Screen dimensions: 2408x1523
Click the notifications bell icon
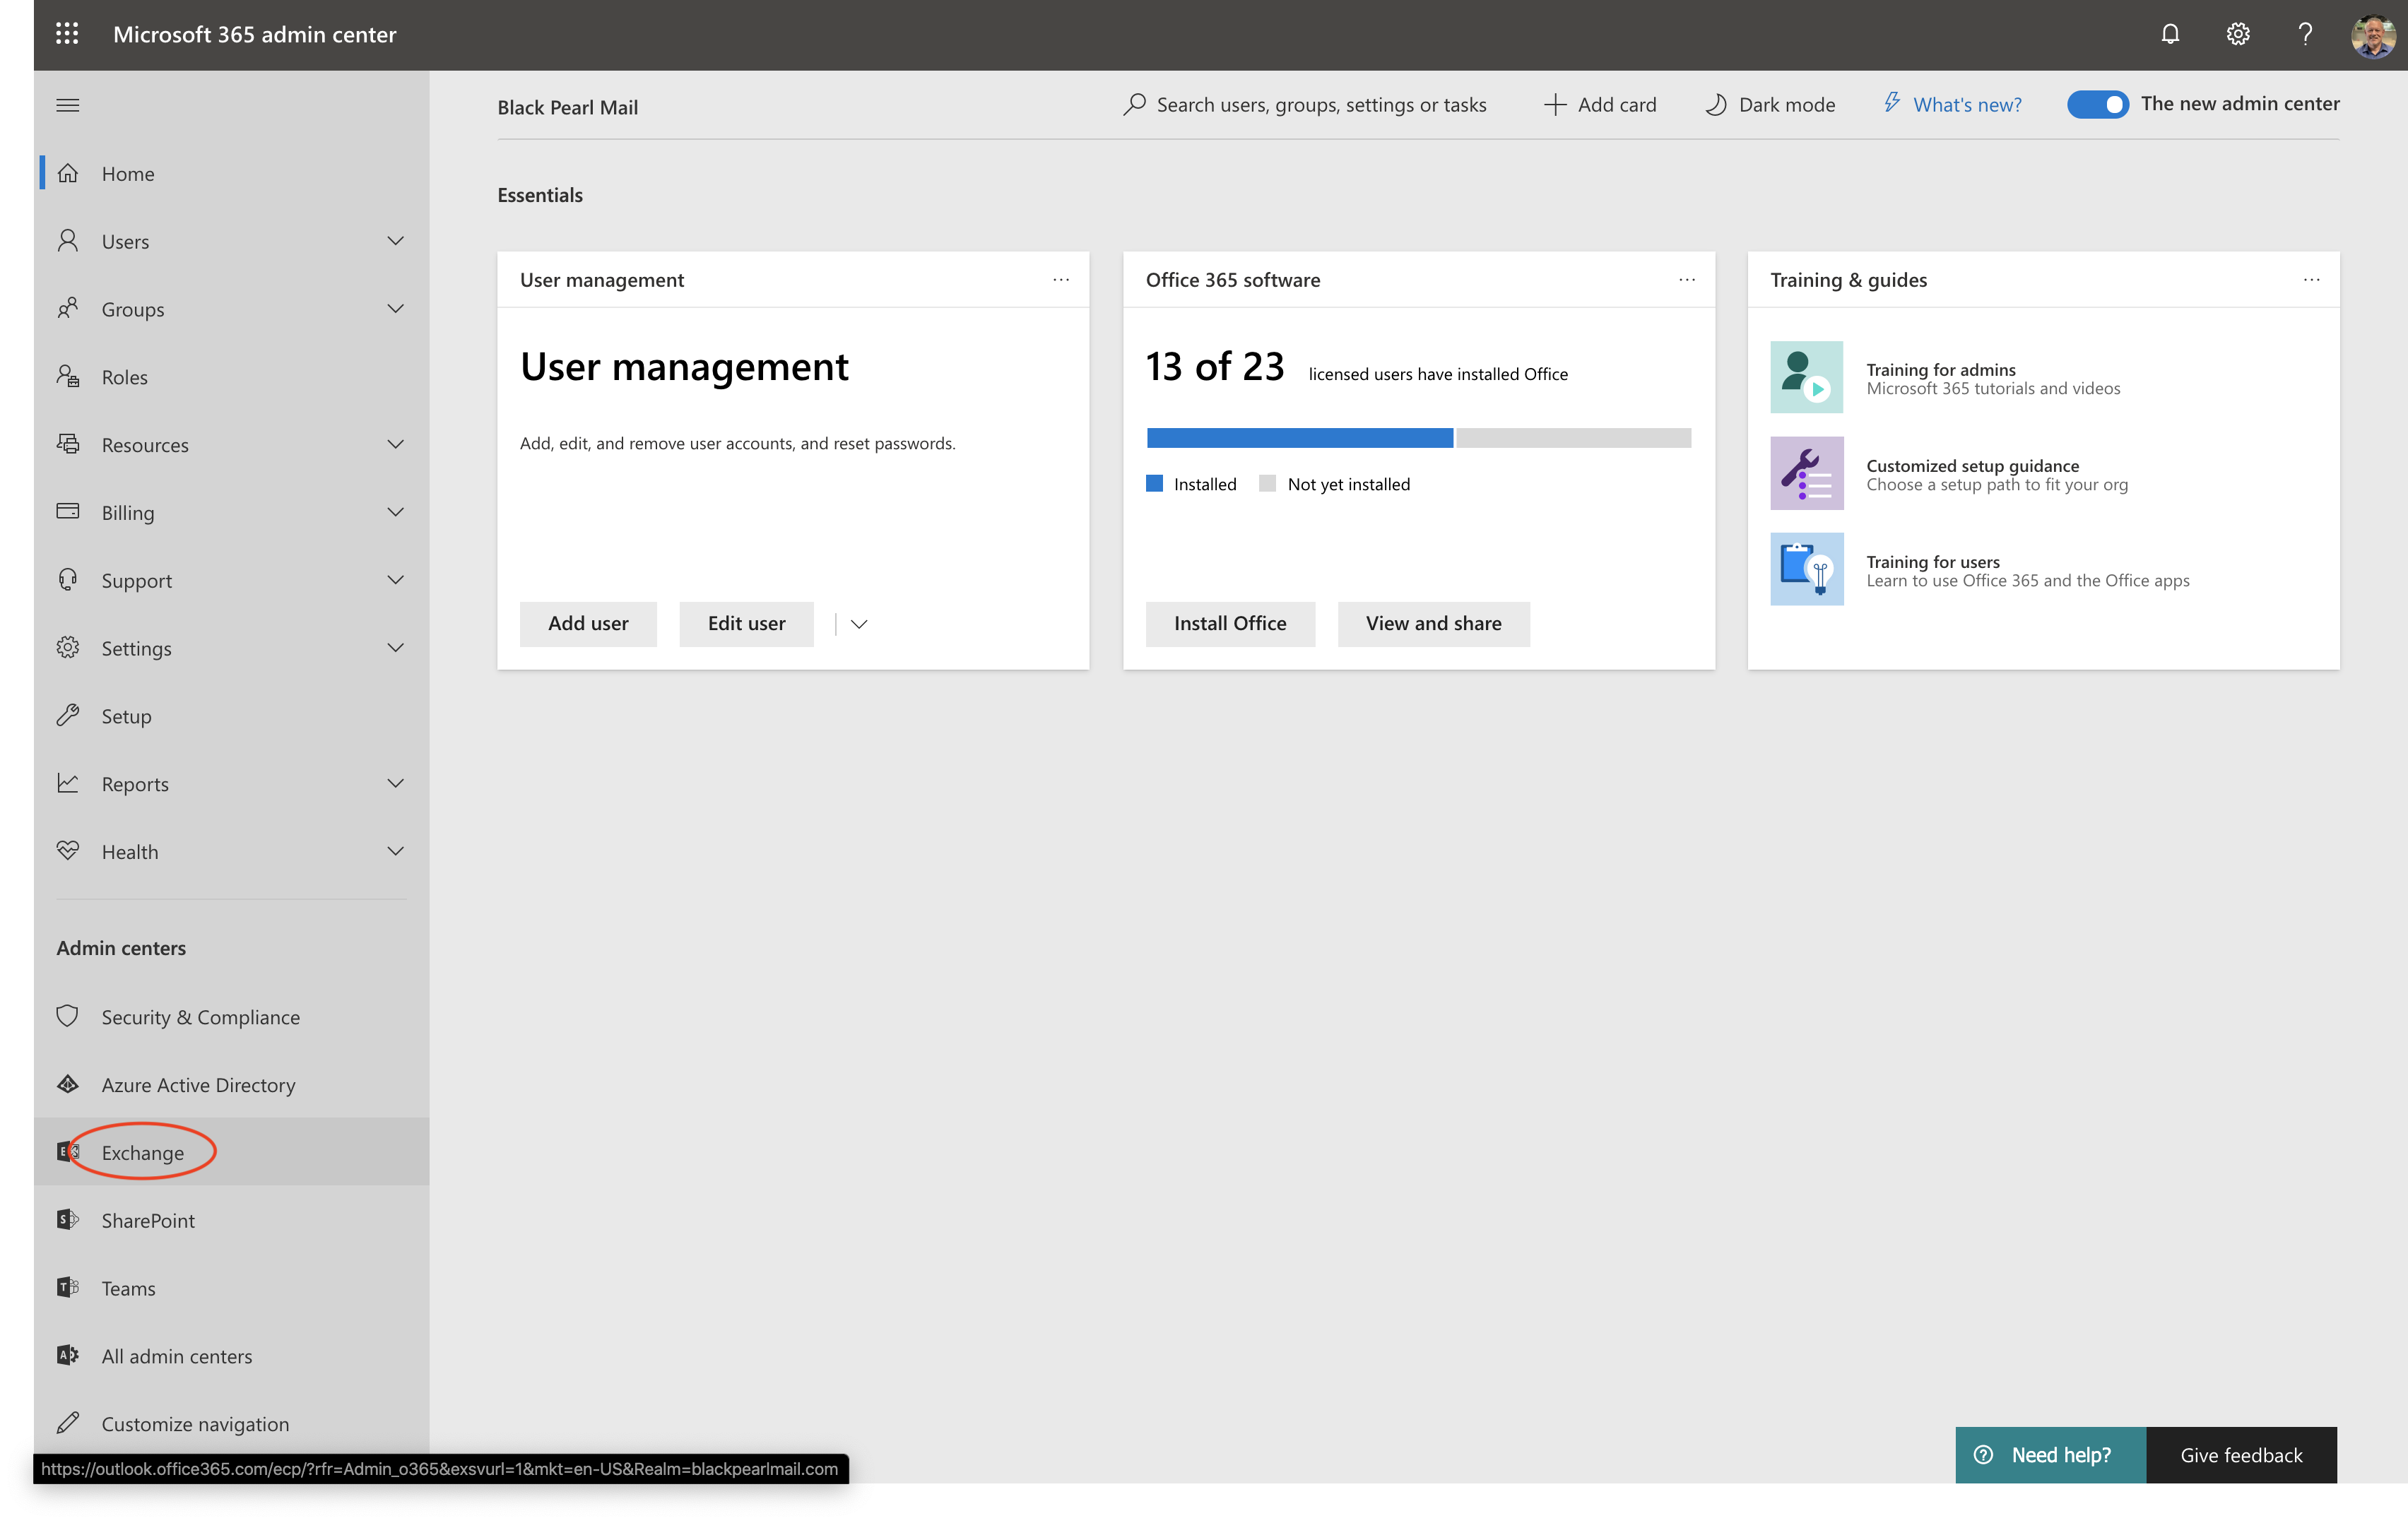2169,34
